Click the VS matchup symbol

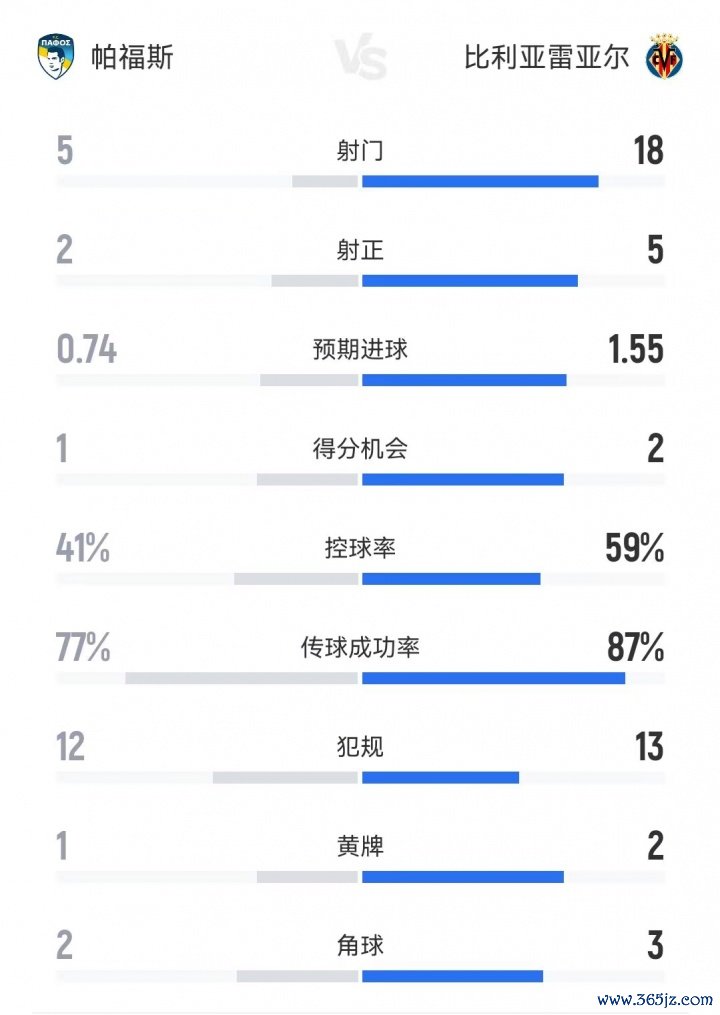(360, 59)
